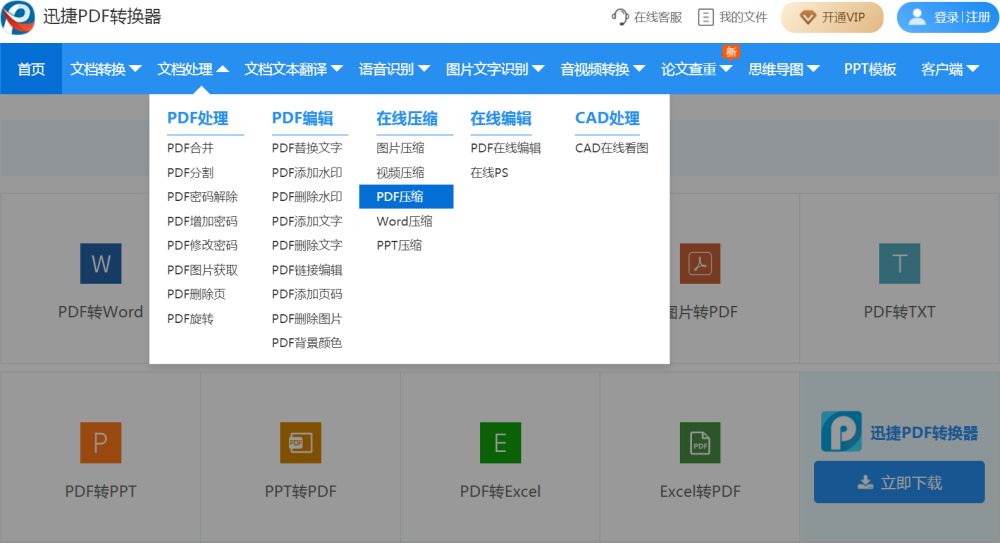Select PDF添加页码 item

coord(307,294)
